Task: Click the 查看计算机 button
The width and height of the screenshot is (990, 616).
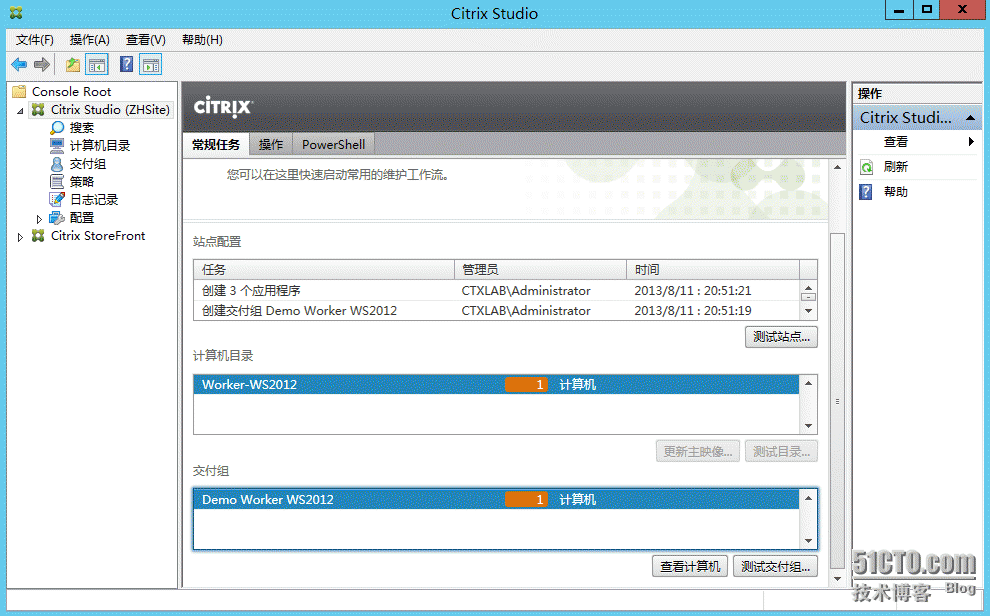Action: (690, 567)
